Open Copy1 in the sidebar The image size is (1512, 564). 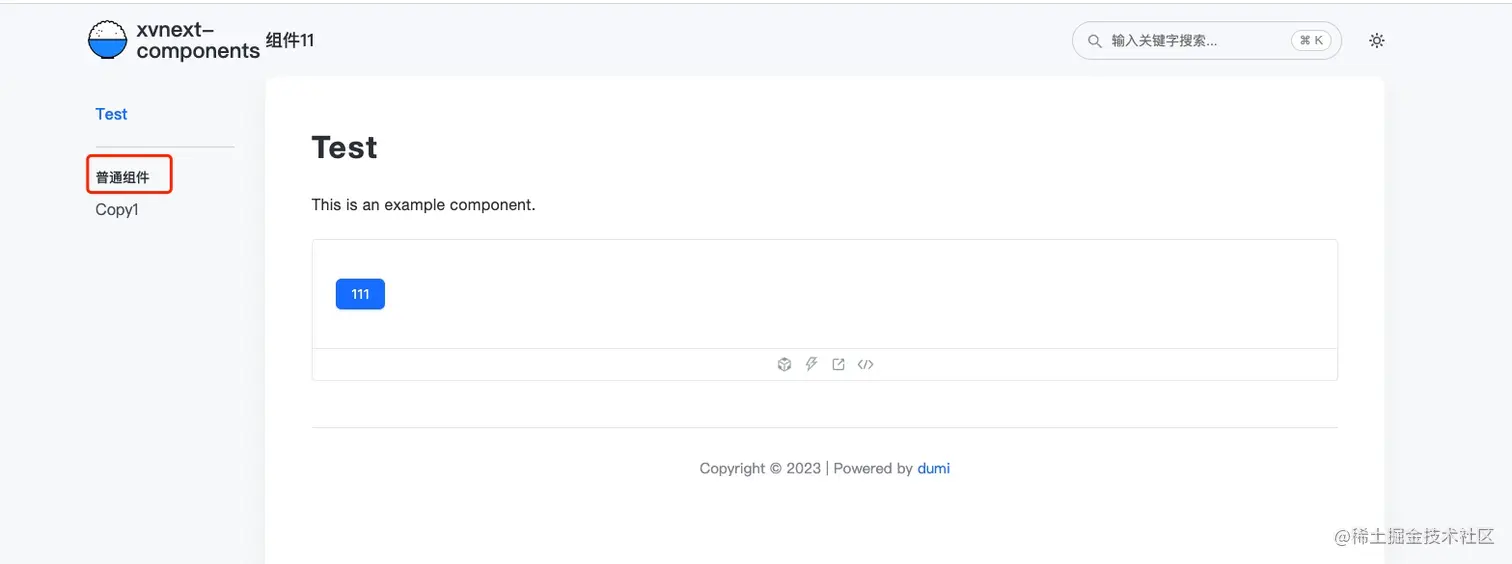coord(117,210)
